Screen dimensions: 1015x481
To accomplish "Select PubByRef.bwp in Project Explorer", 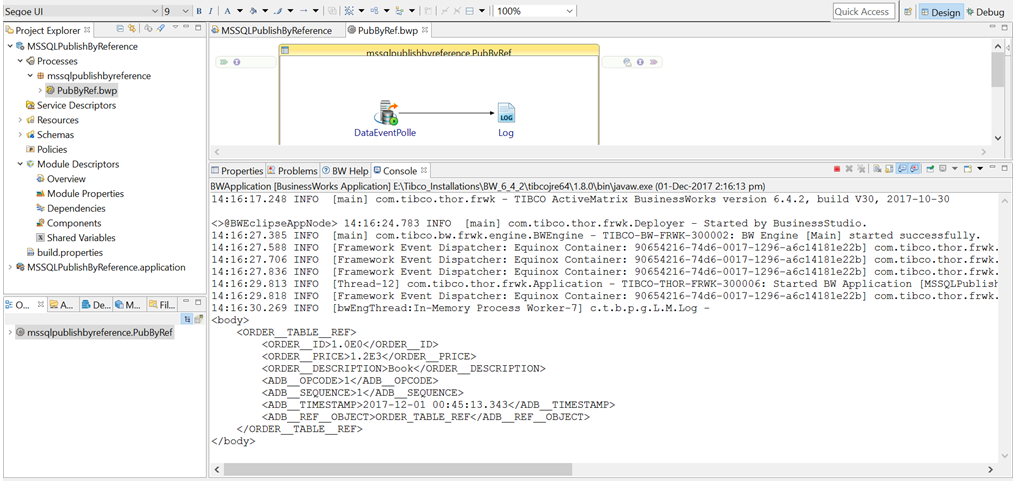I will (82, 91).
